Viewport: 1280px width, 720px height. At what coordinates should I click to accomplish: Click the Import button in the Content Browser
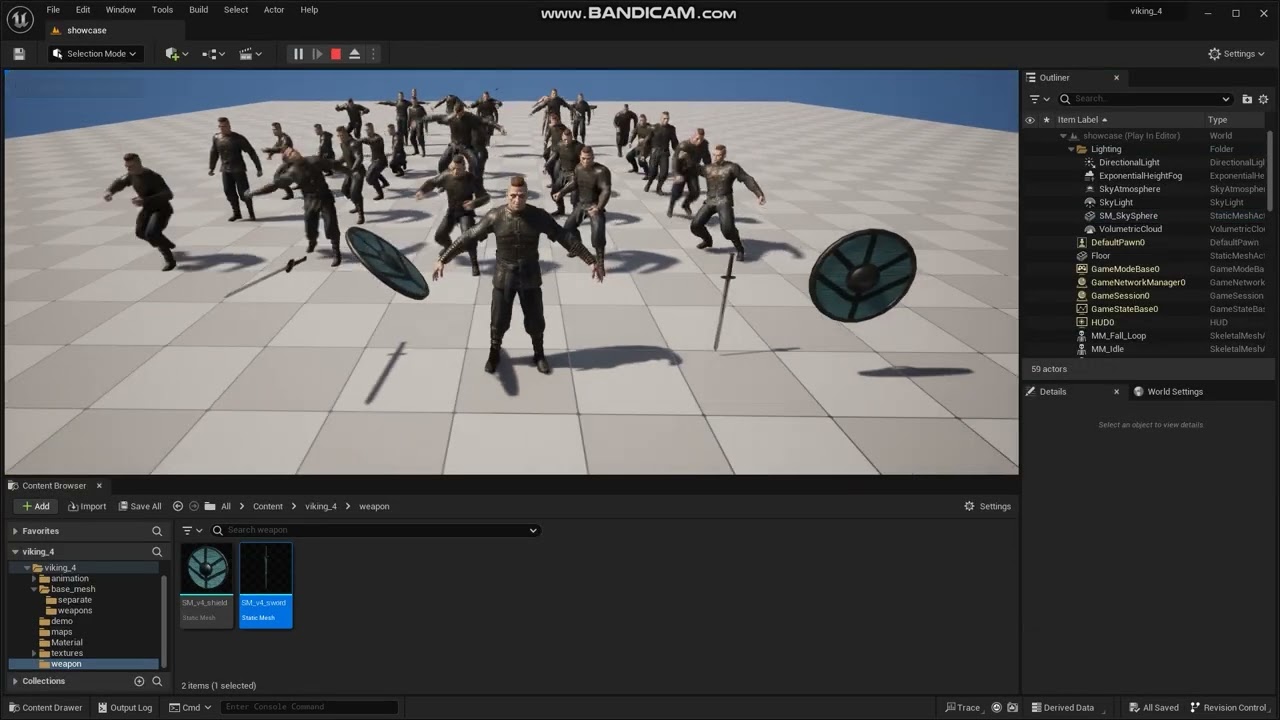(x=86, y=506)
